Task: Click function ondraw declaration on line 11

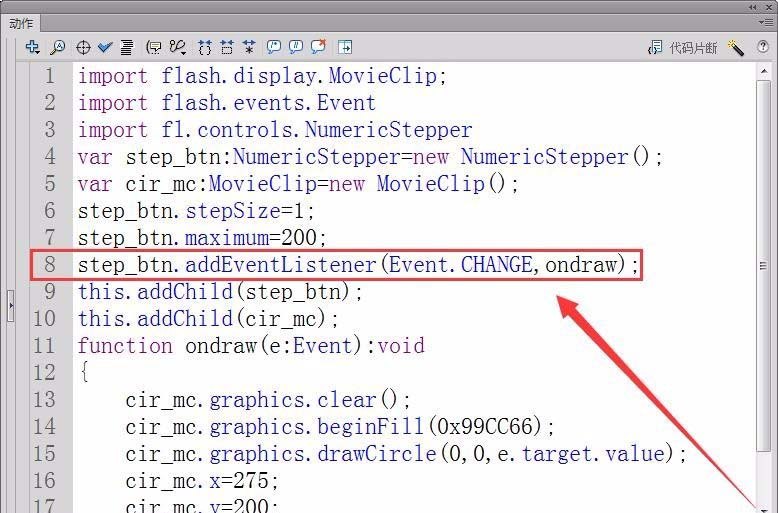Action: pos(251,346)
